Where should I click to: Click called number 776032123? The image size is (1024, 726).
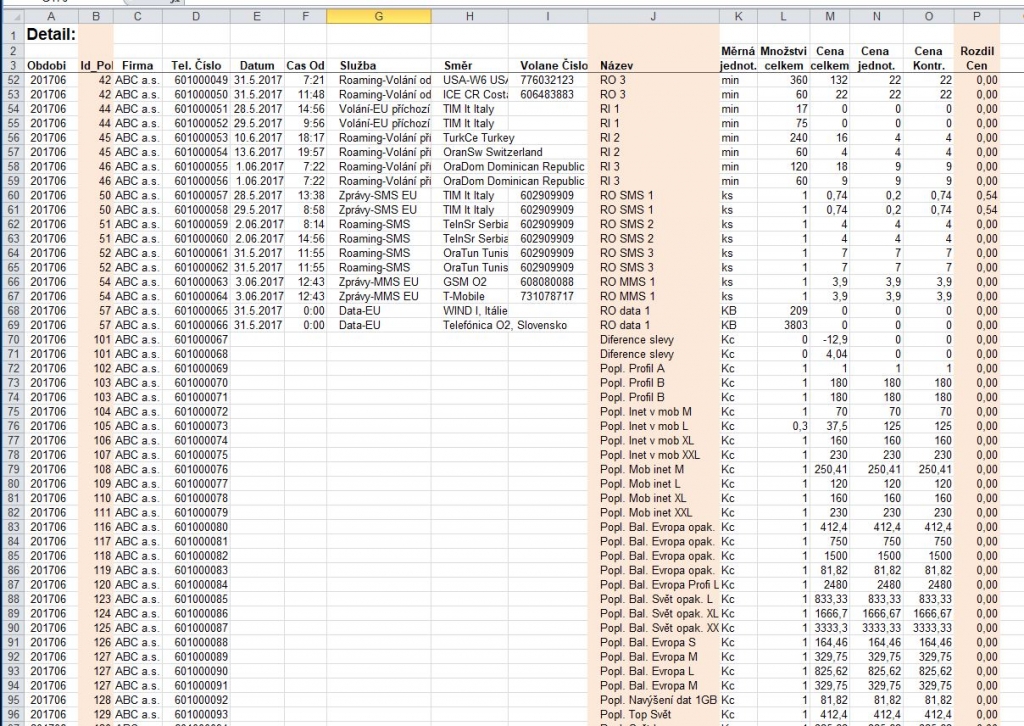tap(547, 80)
